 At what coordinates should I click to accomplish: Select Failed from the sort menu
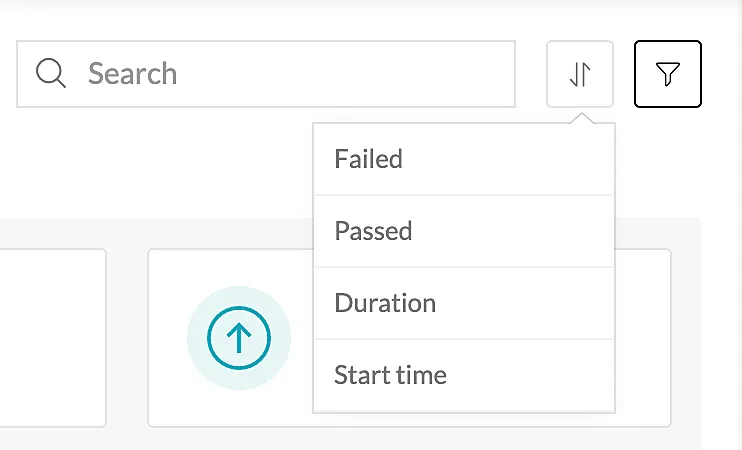[x=464, y=159]
